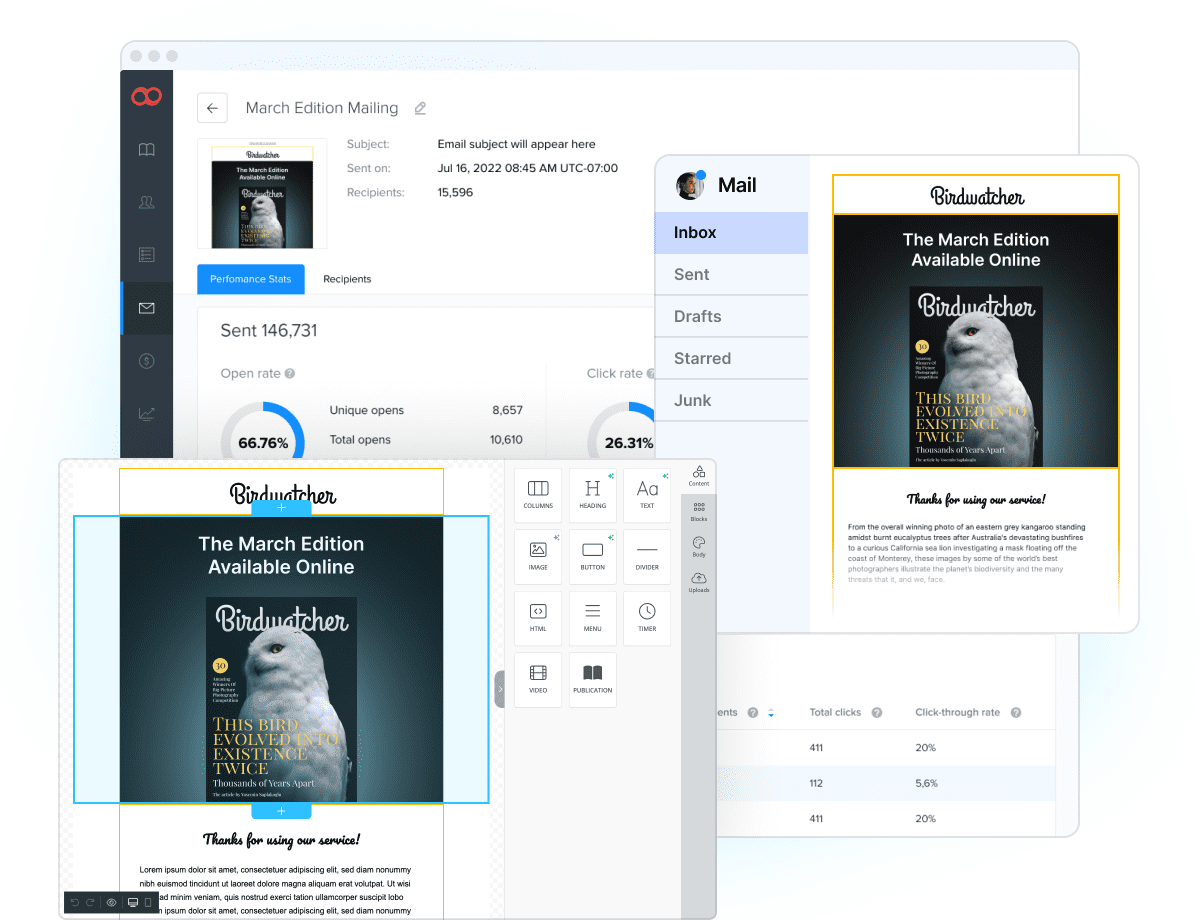Viewport: 1200px width, 920px height.
Task: Click the Sent 146,731 heading
Action: click(269, 331)
